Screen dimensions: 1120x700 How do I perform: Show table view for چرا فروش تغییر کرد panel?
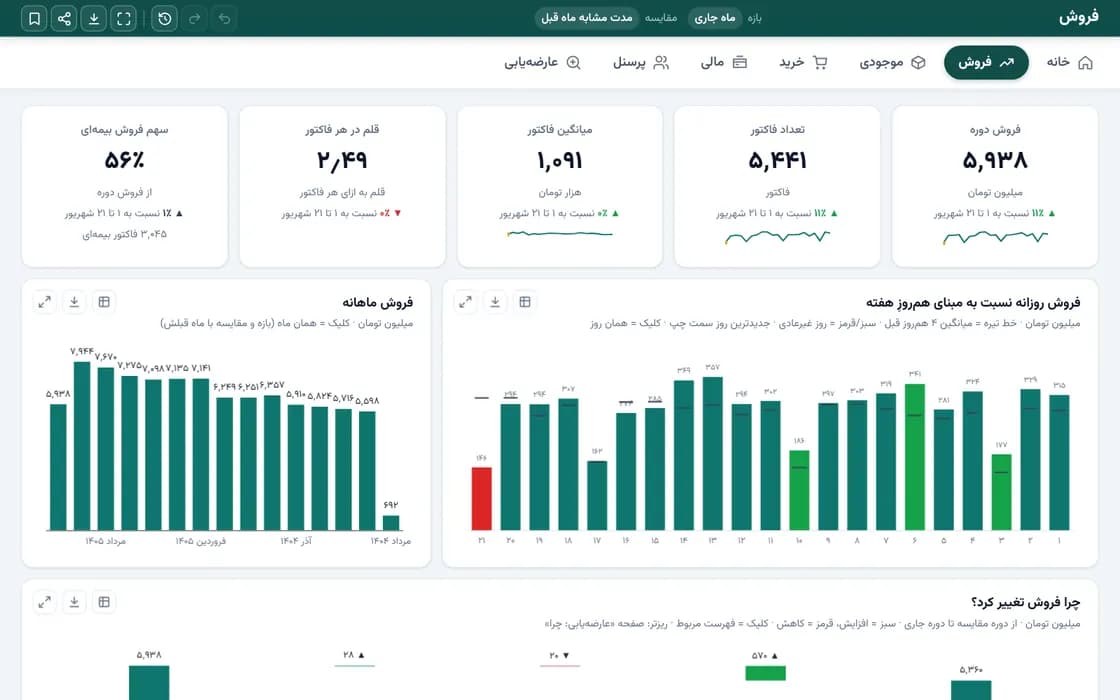104,602
